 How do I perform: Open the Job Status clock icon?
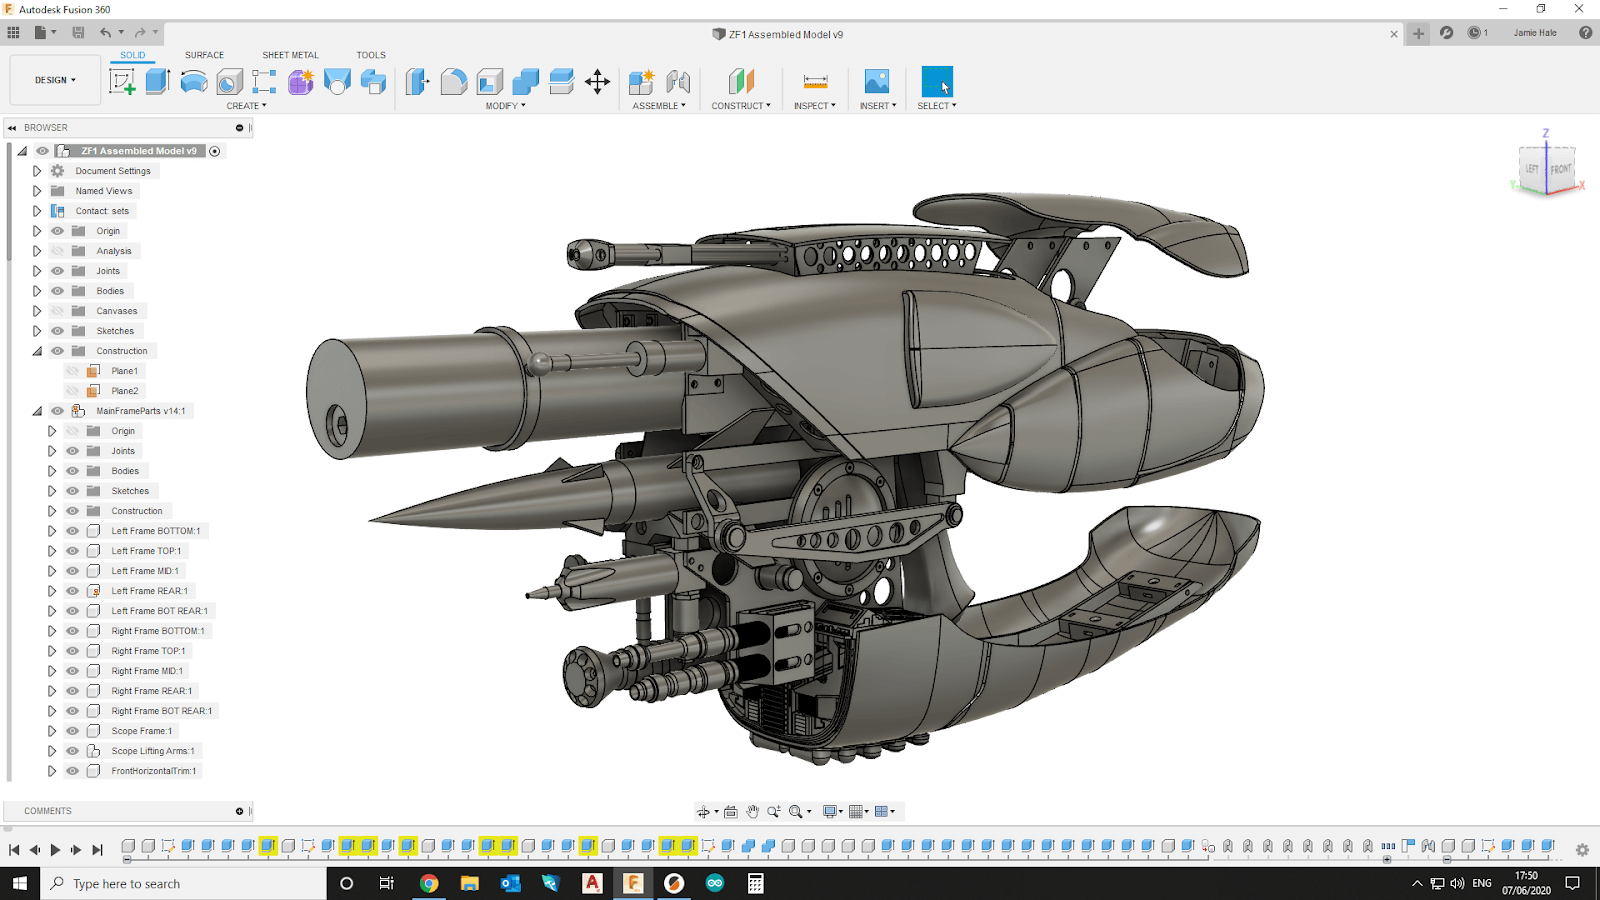[x=1474, y=33]
